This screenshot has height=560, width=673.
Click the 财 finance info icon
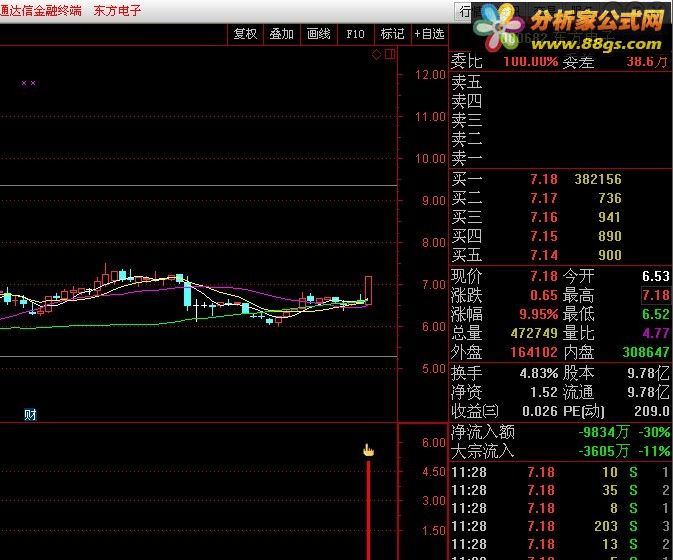[x=30, y=415]
